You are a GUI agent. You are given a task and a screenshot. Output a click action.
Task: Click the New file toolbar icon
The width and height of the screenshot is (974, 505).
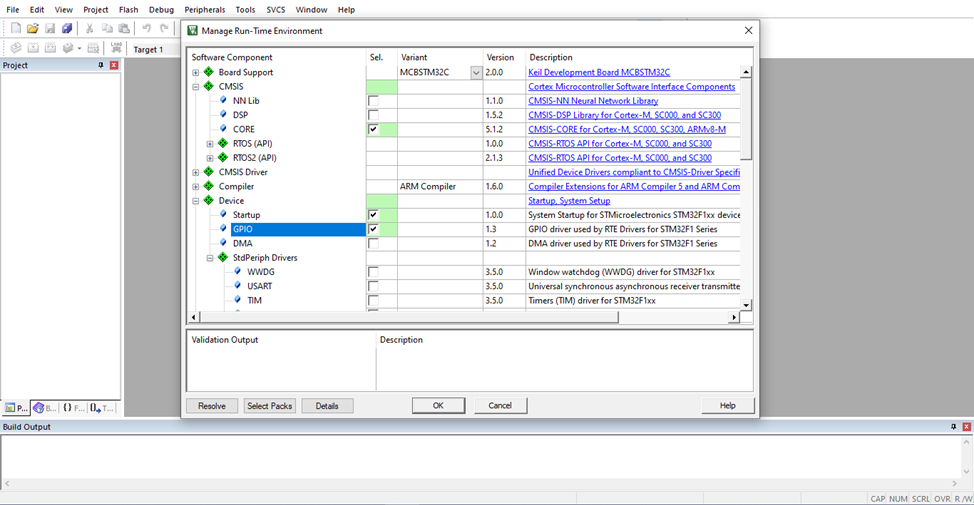[x=16, y=28]
